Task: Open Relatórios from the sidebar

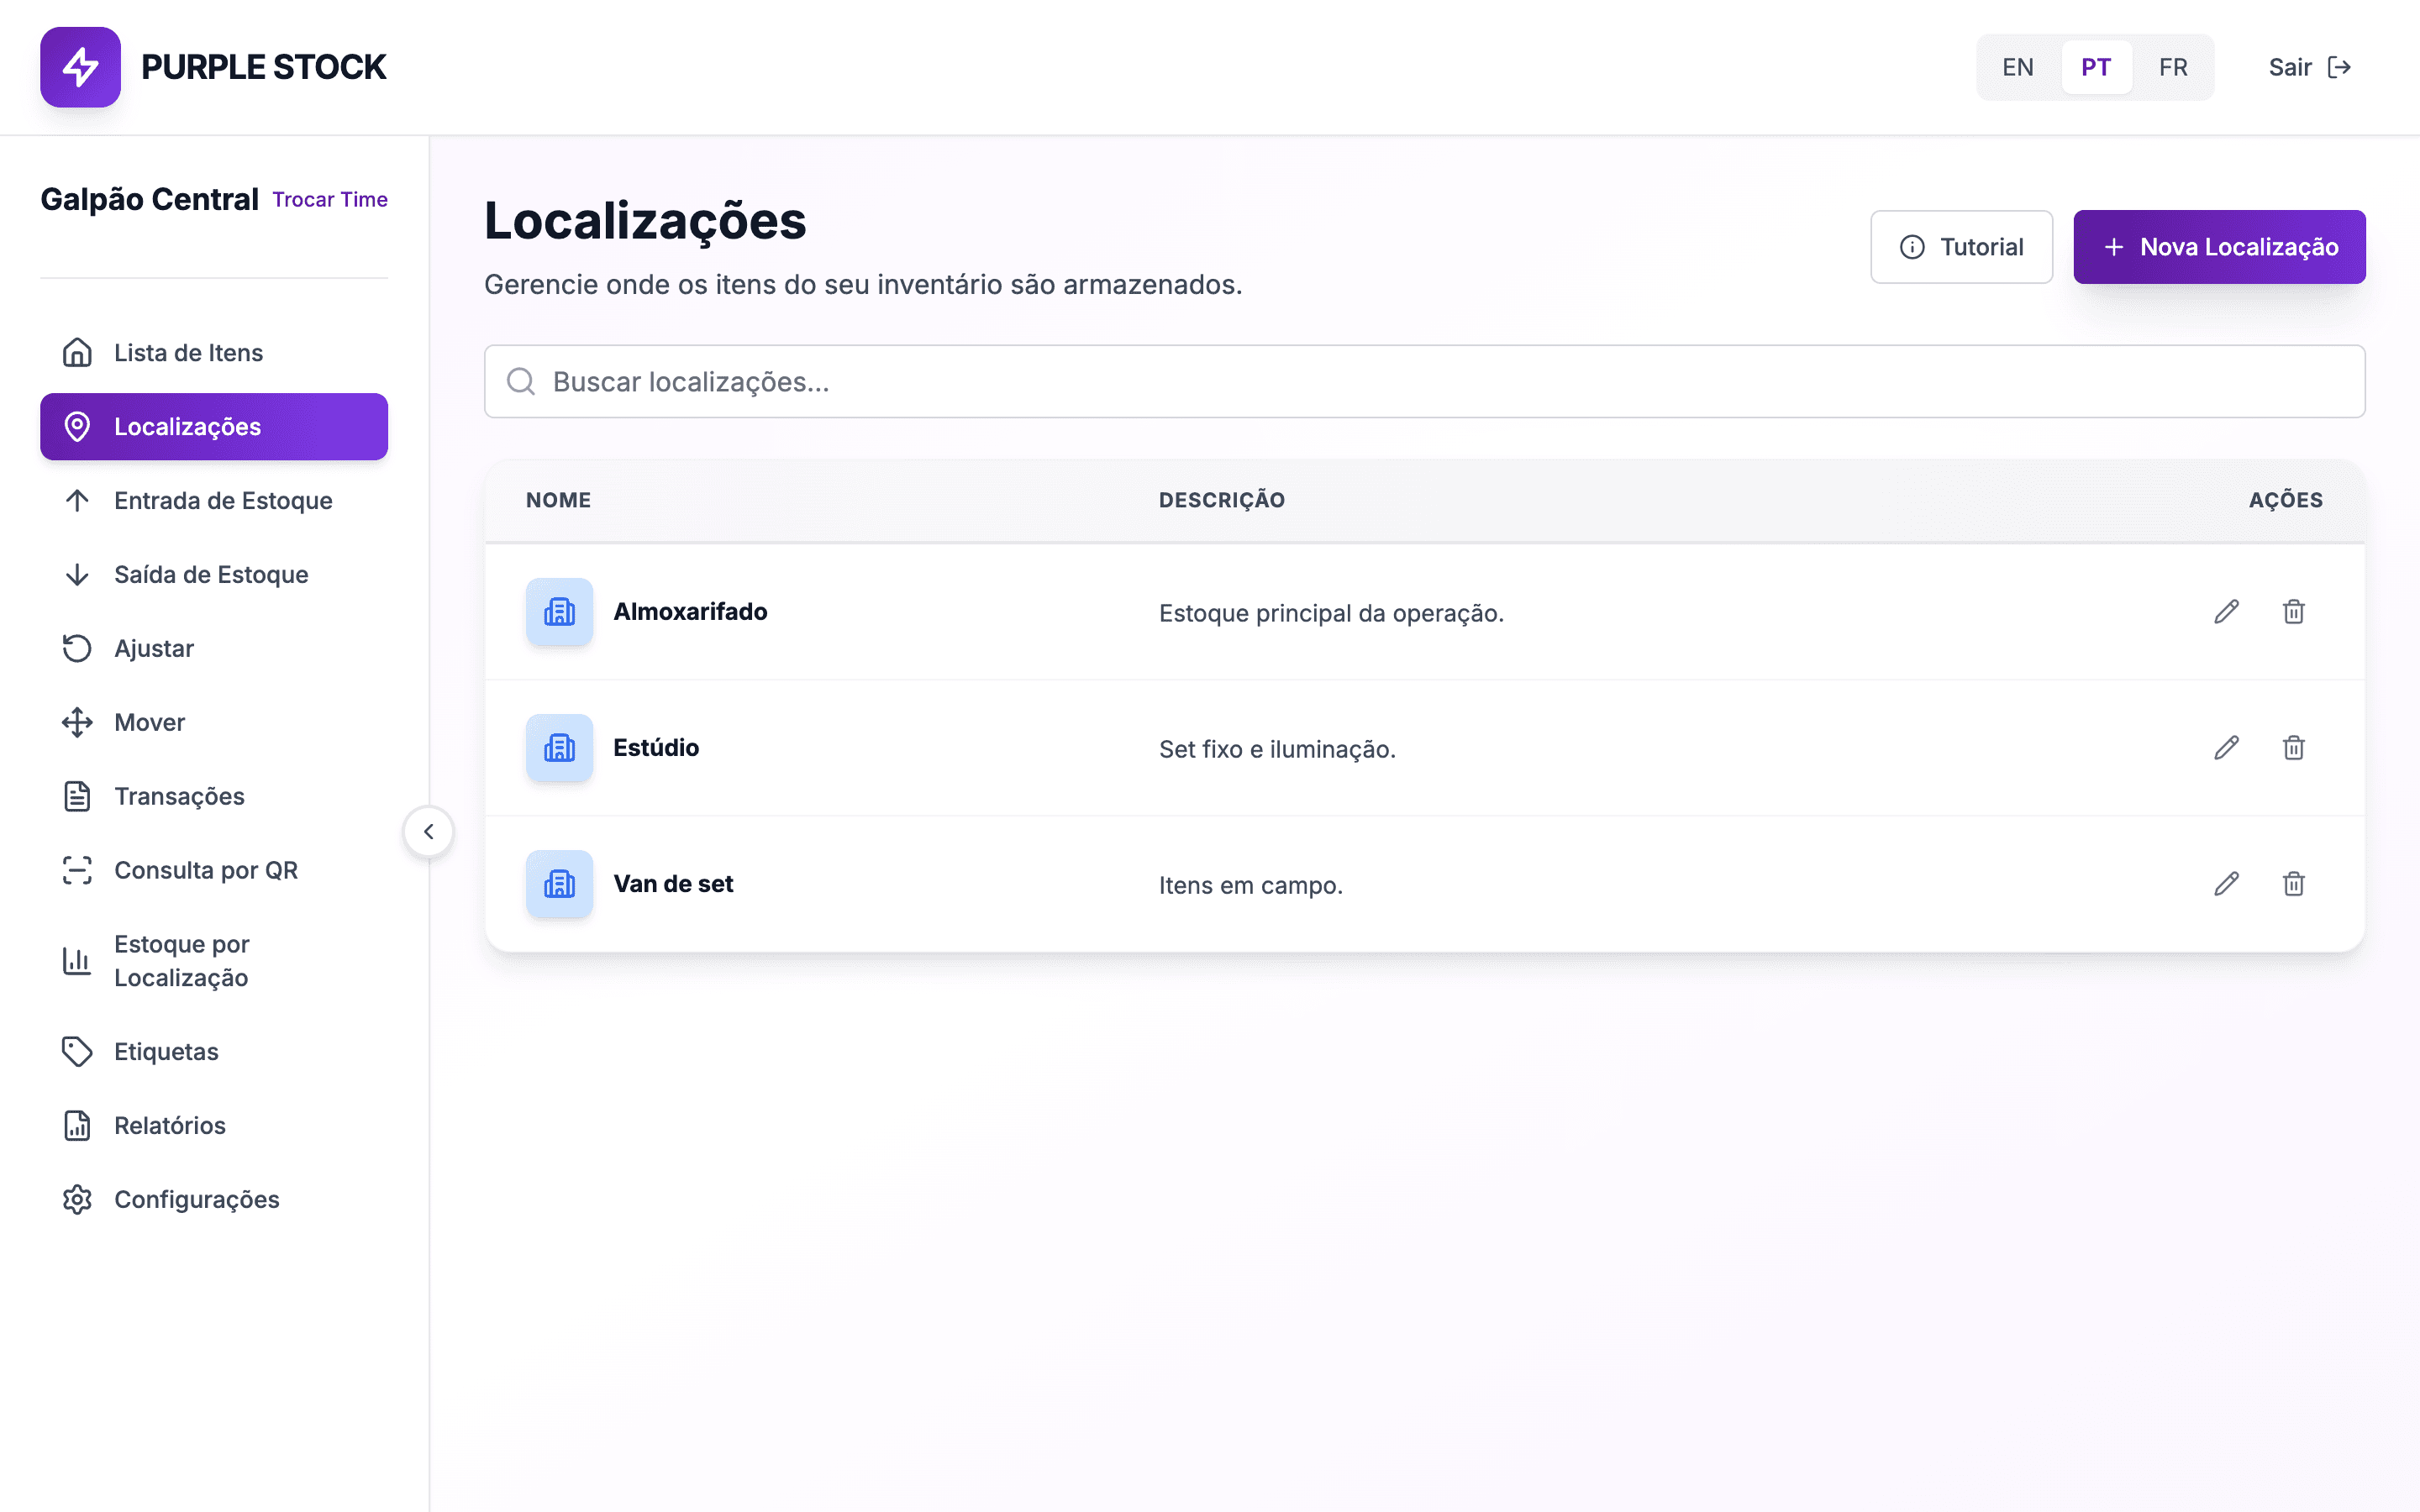Action: [x=214, y=1126]
